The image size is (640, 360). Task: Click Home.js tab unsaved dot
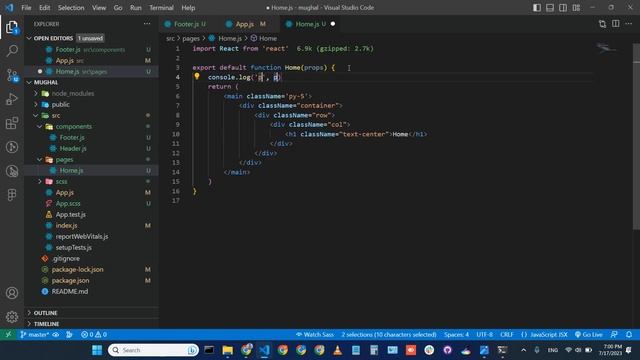(333, 24)
